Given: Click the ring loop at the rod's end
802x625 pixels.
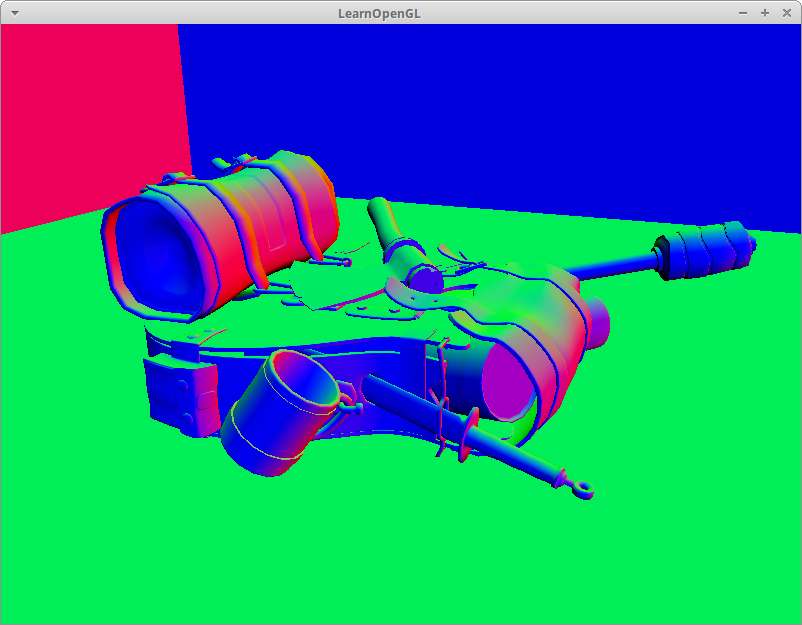Looking at the screenshot, I should coord(582,489).
